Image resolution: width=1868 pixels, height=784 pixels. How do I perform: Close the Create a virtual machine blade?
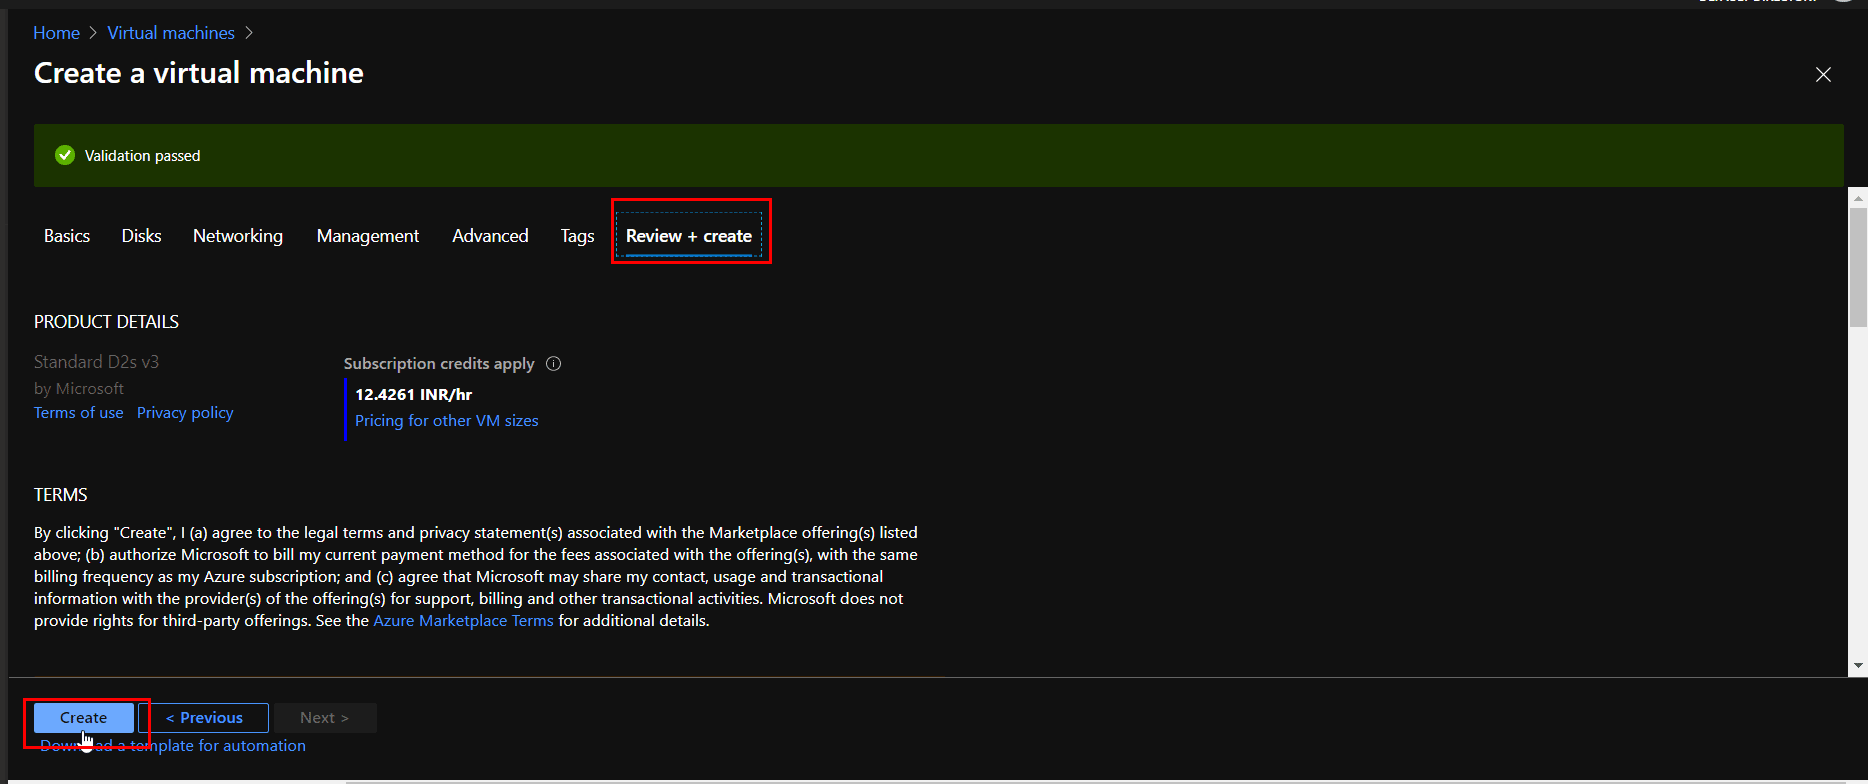pos(1823,75)
